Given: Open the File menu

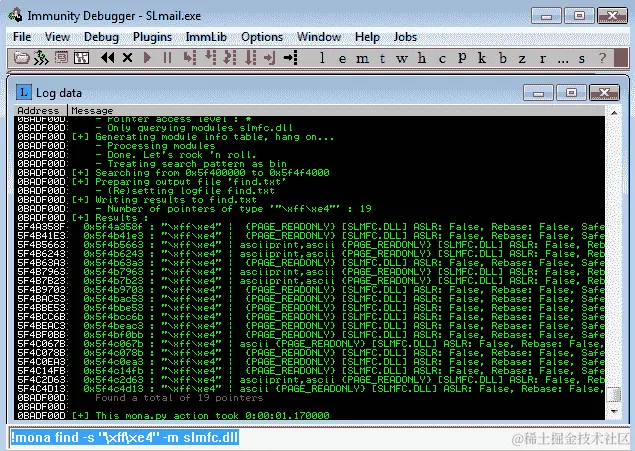Looking at the screenshot, I should click(x=22, y=37).
